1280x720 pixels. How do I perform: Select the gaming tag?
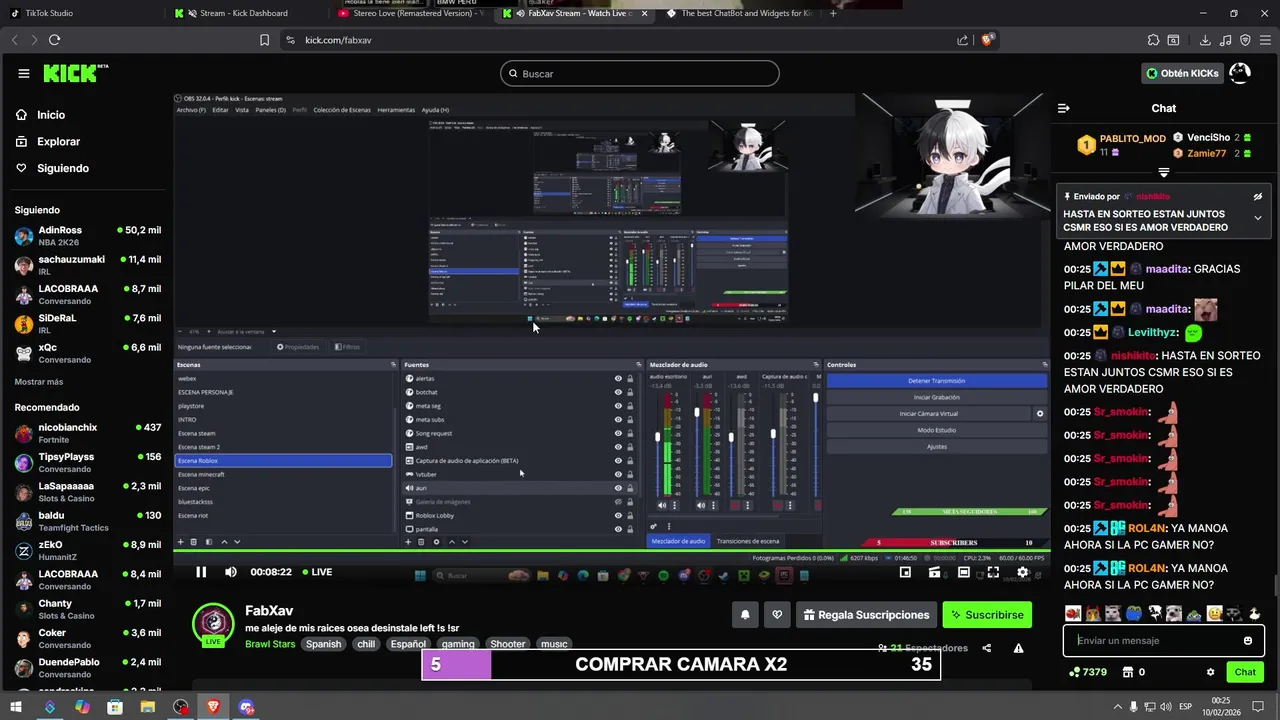pyautogui.click(x=458, y=644)
